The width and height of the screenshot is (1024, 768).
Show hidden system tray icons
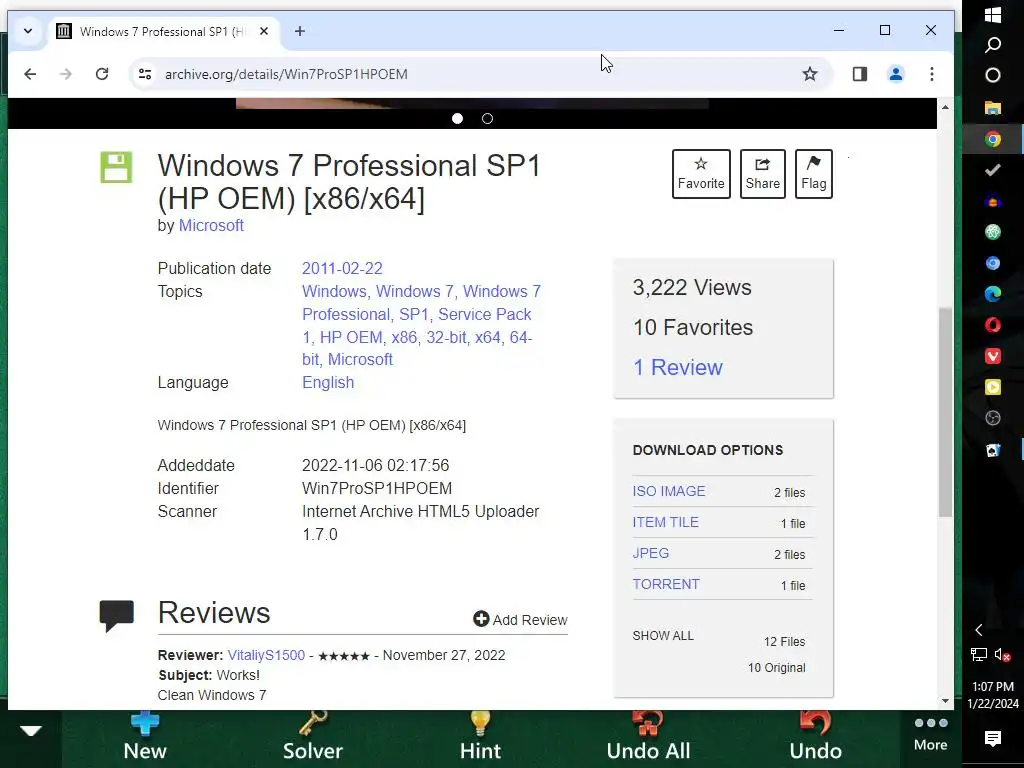click(x=978, y=630)
